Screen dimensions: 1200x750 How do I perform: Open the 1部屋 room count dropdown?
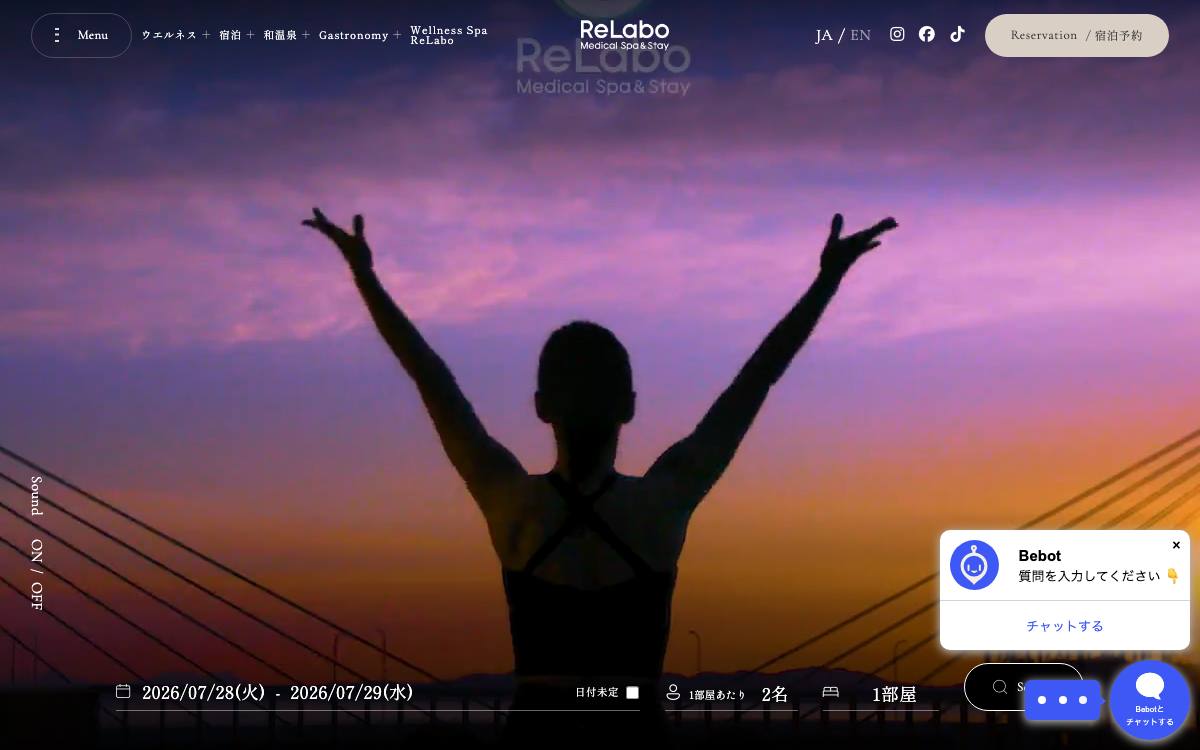click(x=894, y=694)
